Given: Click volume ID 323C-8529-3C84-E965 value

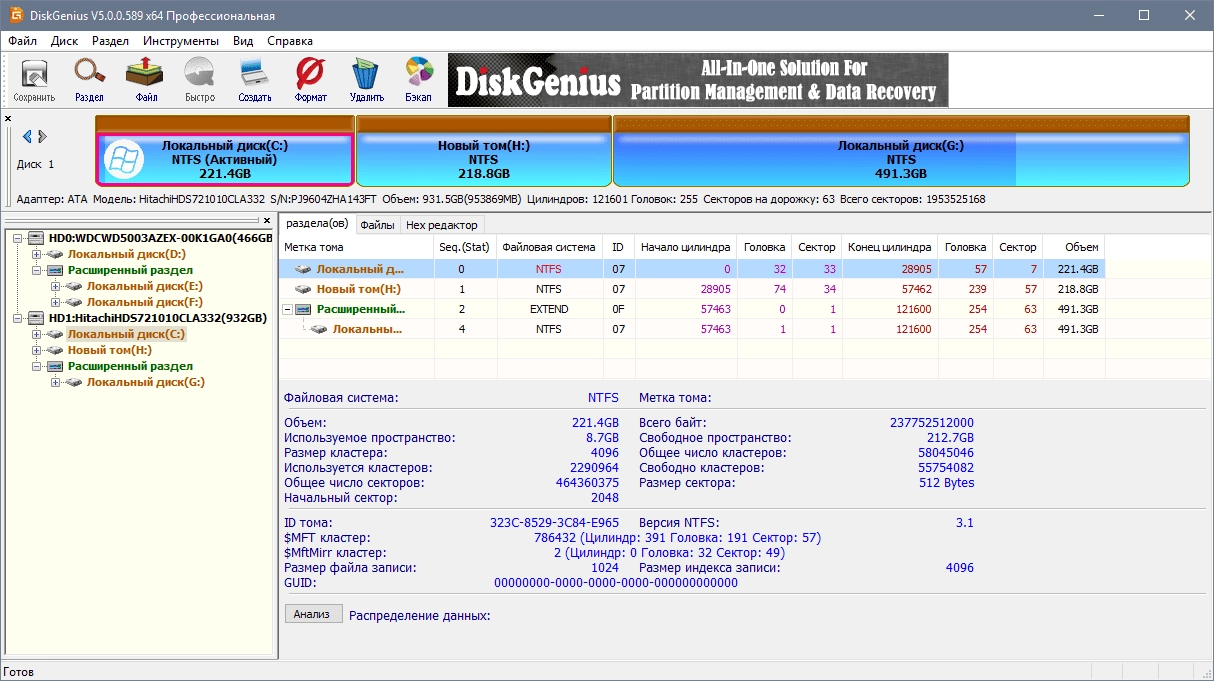Looking at the screenshot, I should pyautogui.click(x=554, y=523).
